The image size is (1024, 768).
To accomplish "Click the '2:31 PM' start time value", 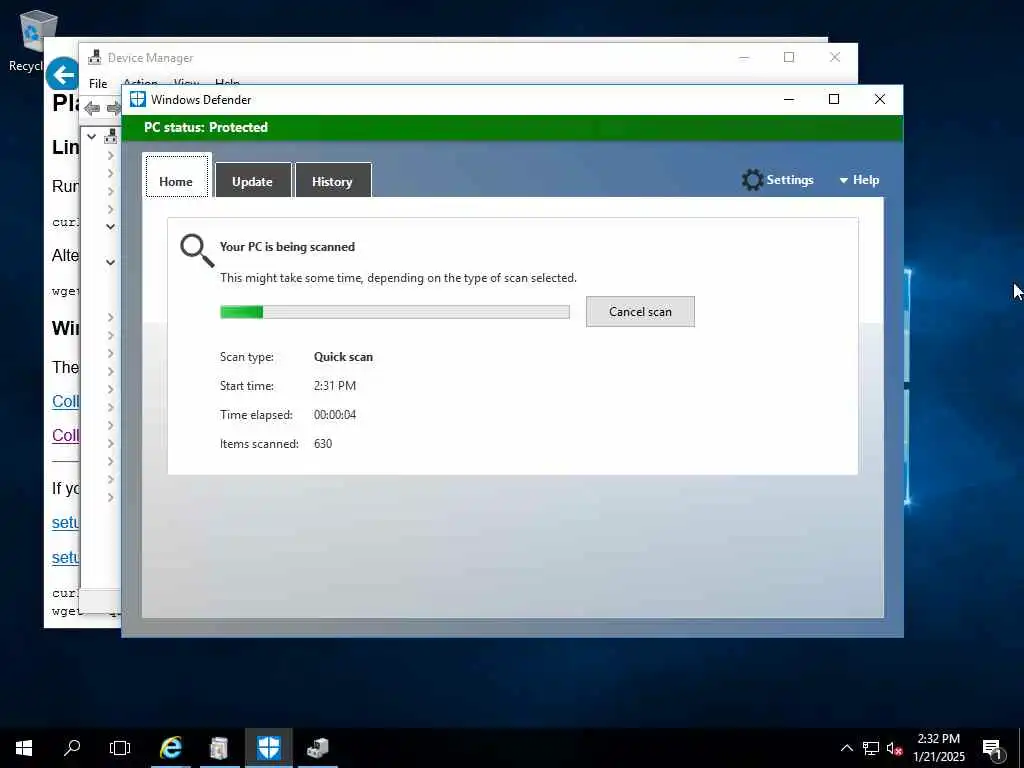I will click(x=334, y=386).
